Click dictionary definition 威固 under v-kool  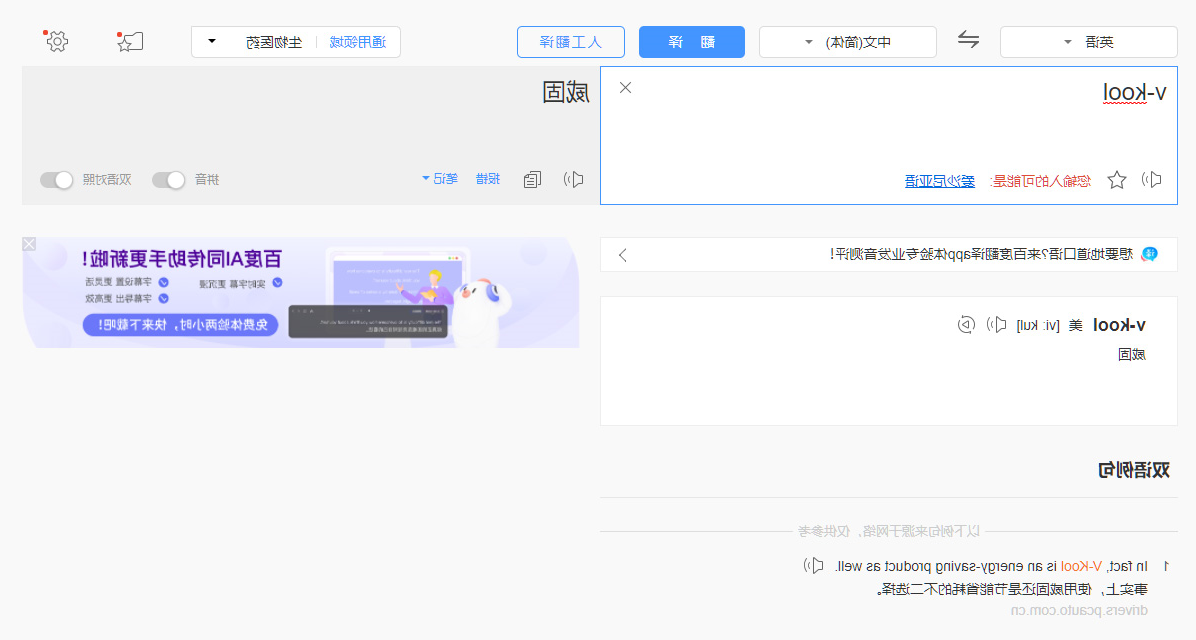[1132, 354]
